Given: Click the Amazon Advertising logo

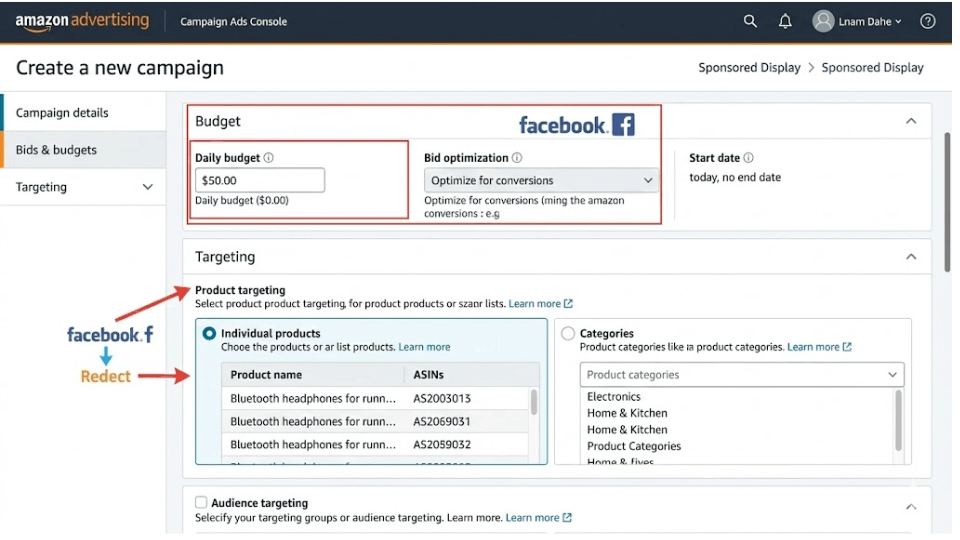Looking at the screenshot, I should click(82, 21).
